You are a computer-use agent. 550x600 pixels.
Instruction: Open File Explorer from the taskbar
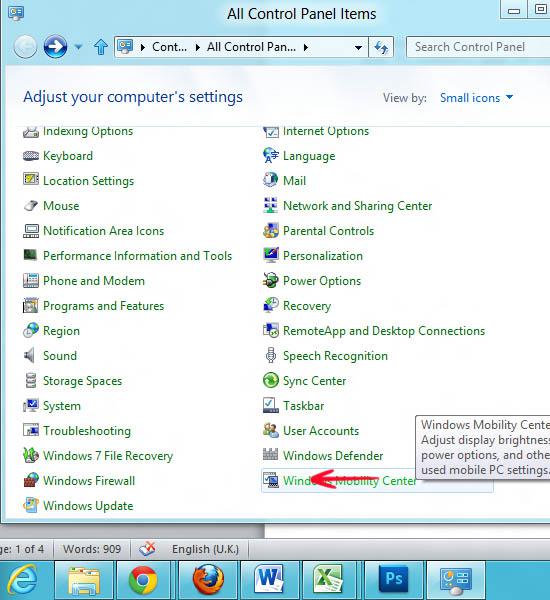click(84, 580)
